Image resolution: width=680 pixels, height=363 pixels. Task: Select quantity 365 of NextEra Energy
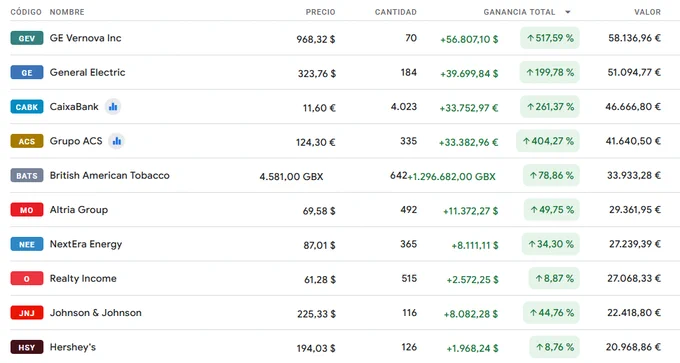409,244
